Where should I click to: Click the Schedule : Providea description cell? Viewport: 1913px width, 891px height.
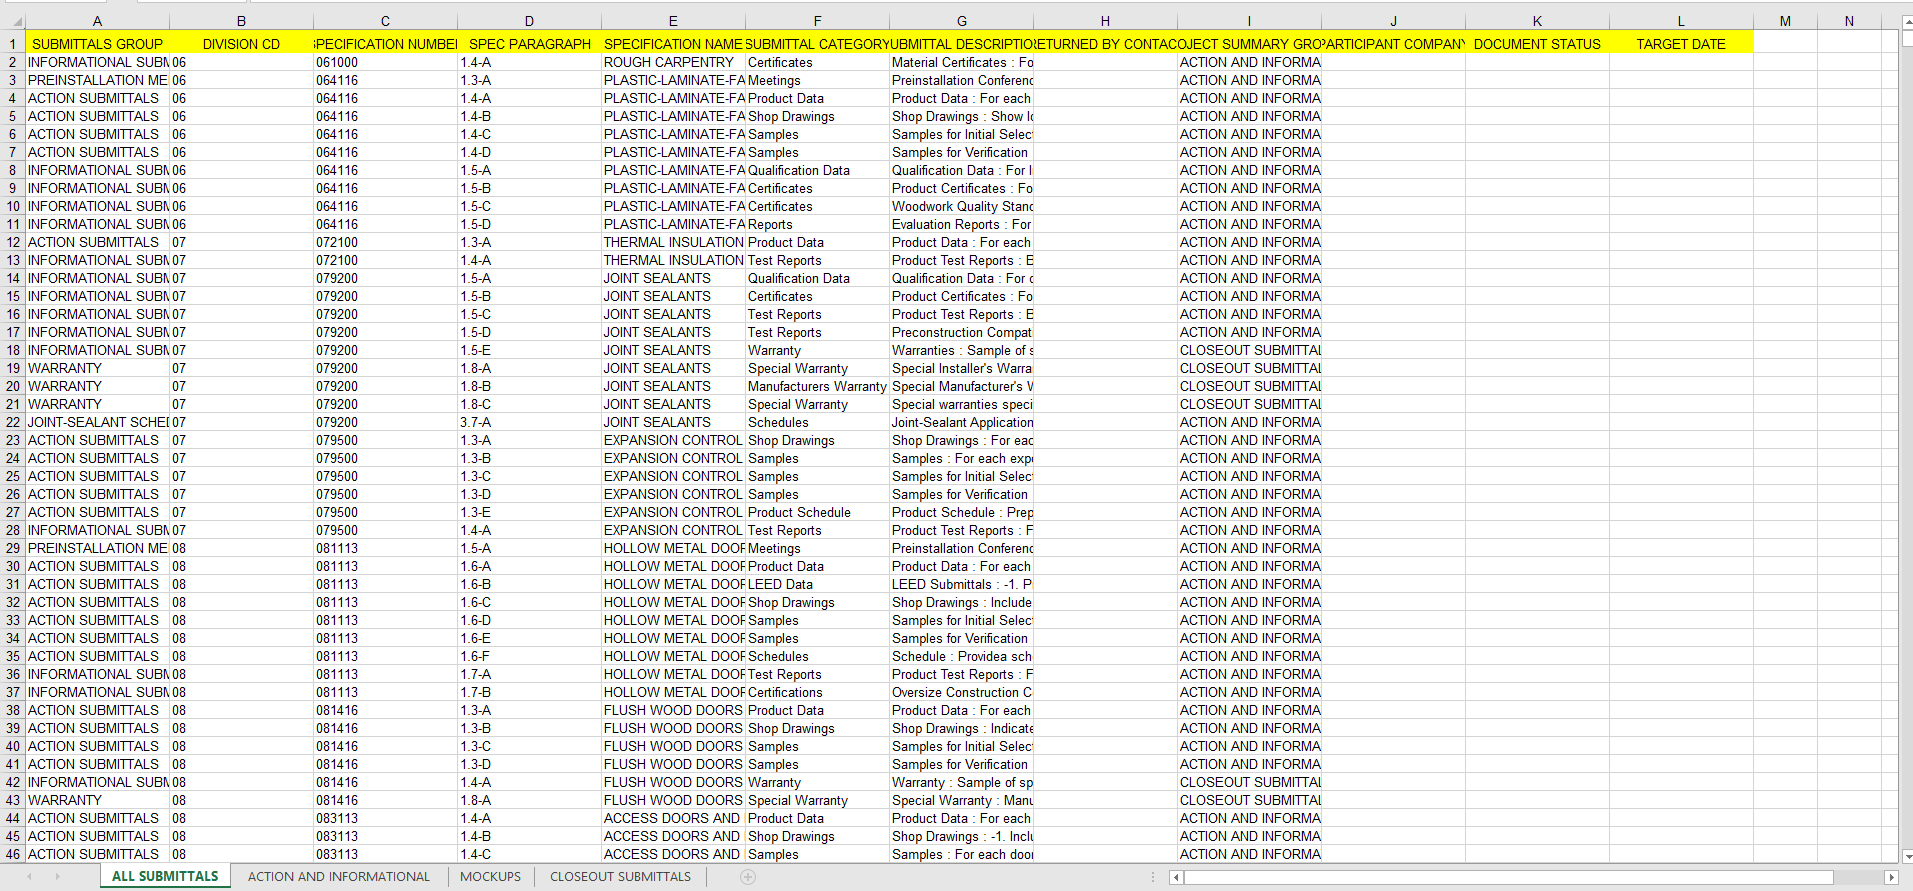tap(961, 656)
